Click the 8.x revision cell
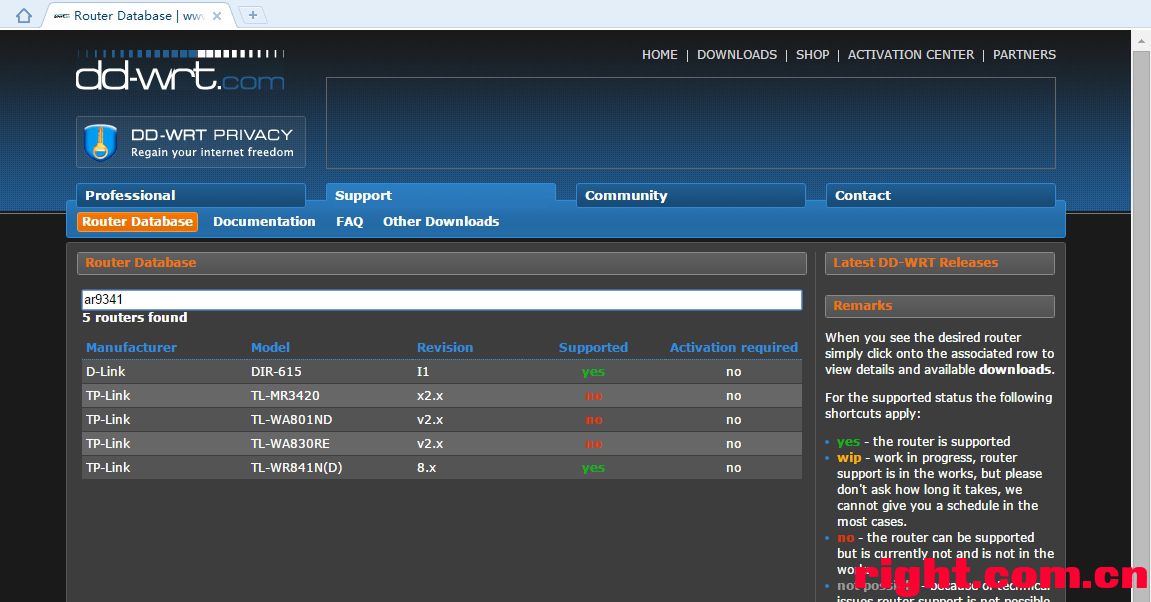 pos(426,468)
